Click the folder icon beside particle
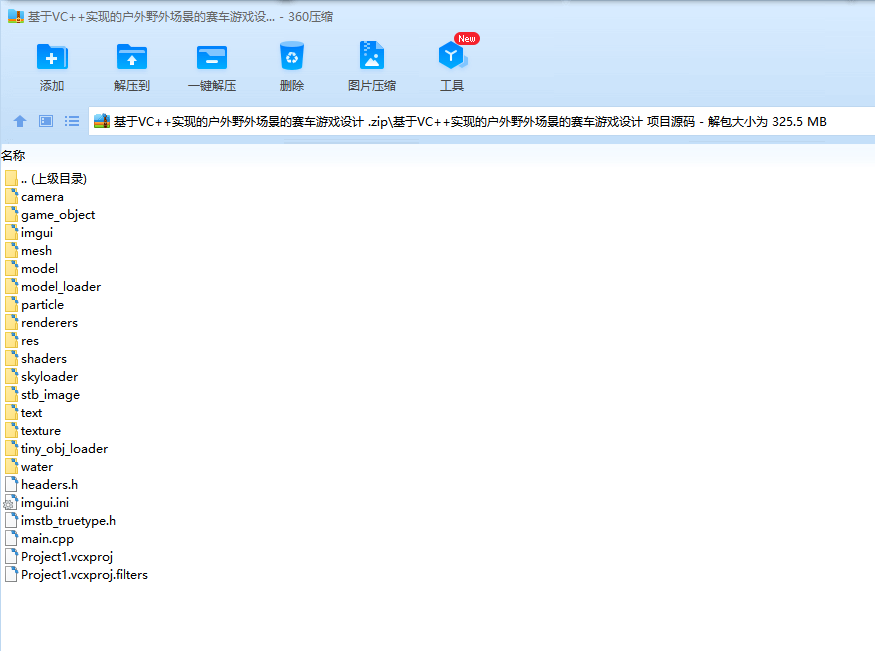Screen dimensions: 875x651 [x=12, y=304]
